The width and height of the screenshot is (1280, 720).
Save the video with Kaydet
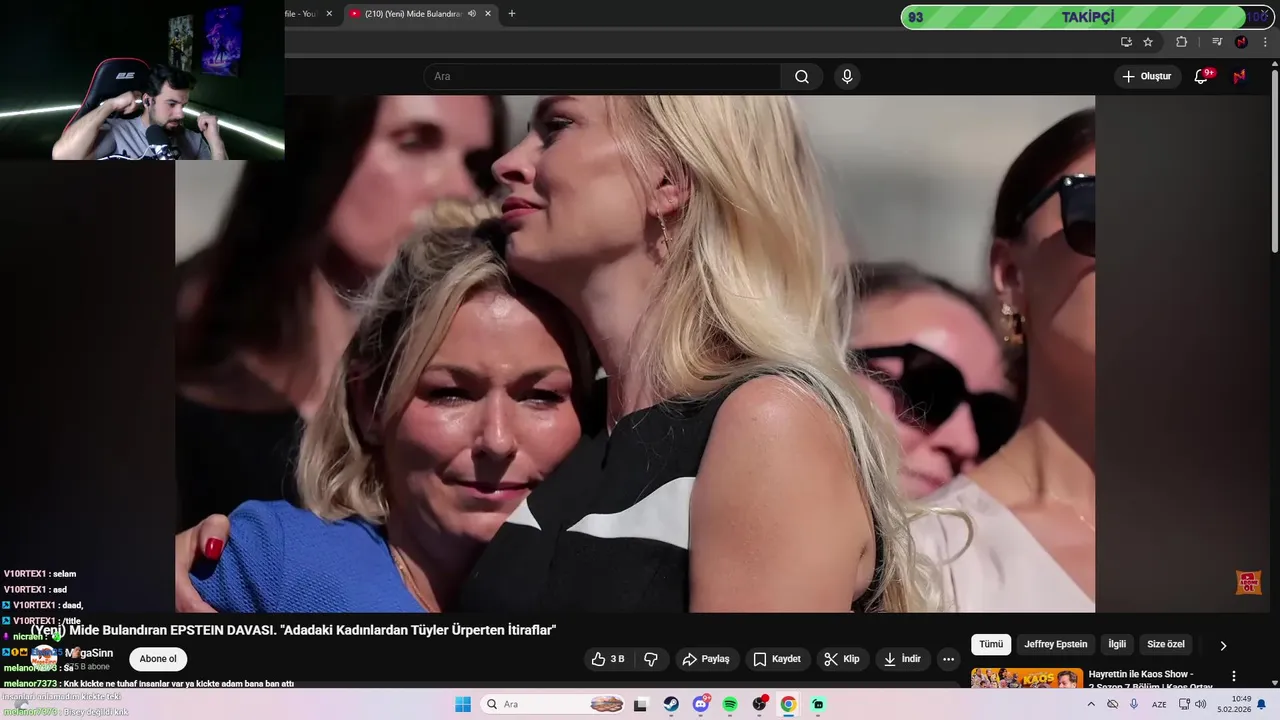pos(777,659)
